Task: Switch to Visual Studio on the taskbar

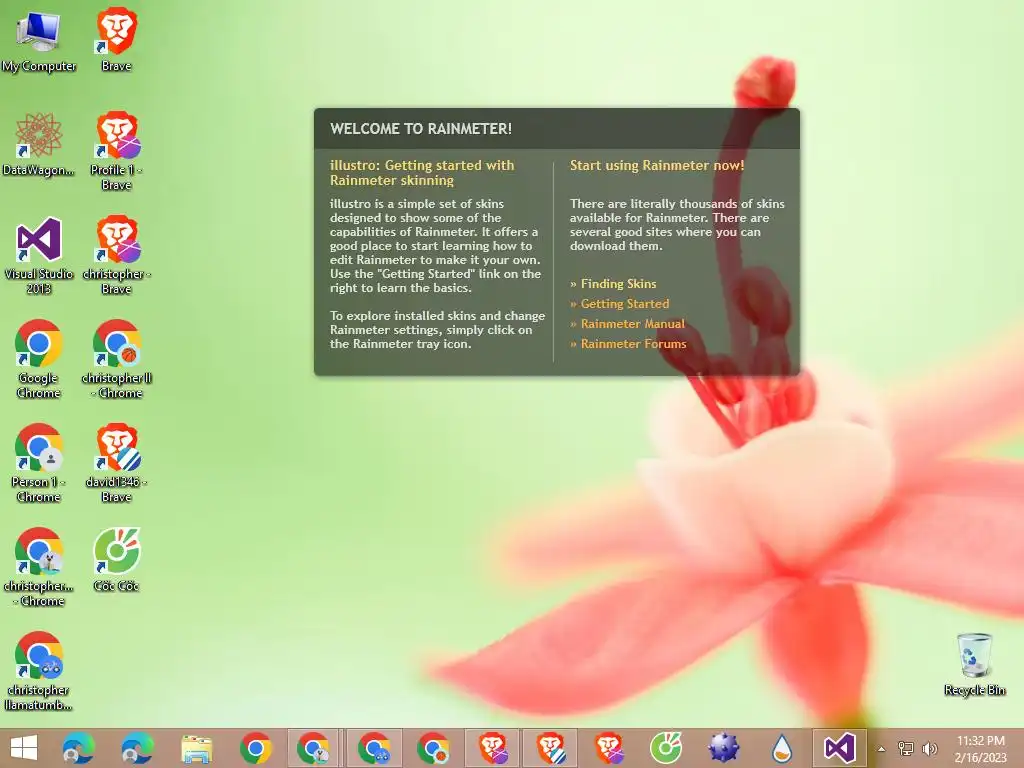Action: tap(840, 748)
